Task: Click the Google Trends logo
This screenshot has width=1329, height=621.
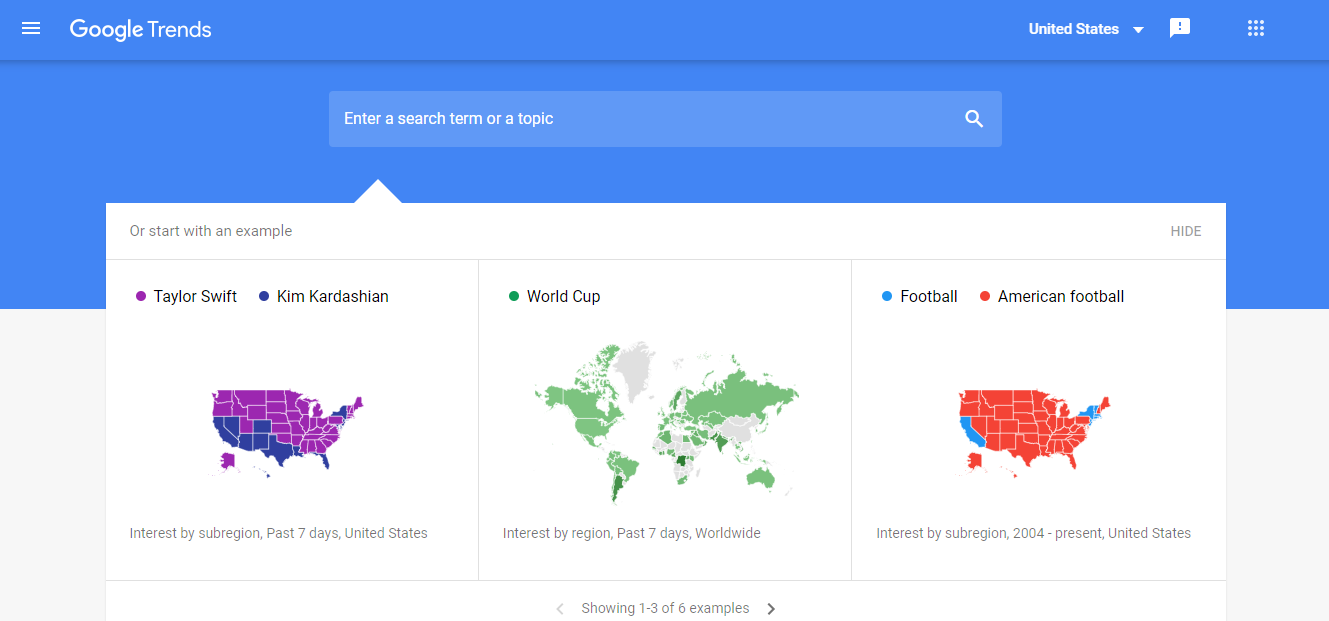Action: point(141,29)
